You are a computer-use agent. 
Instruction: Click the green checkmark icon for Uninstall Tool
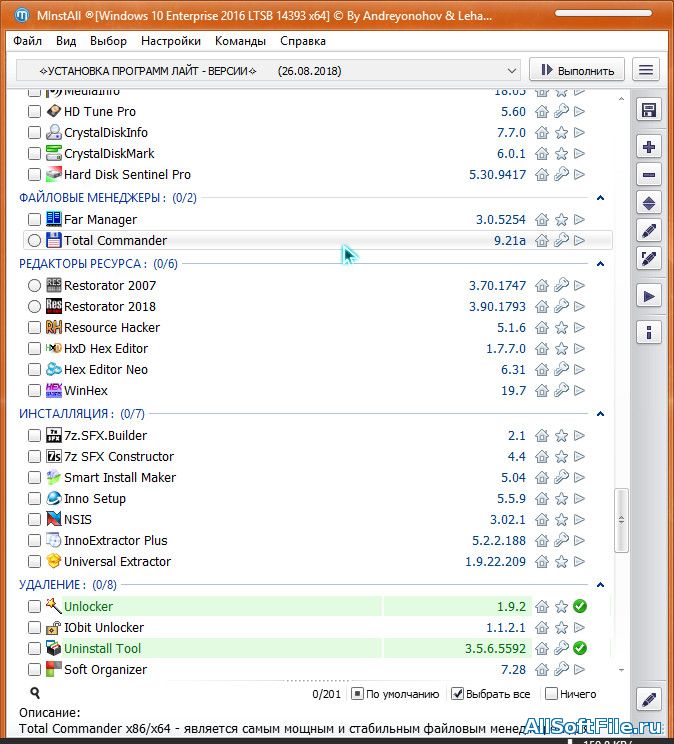(580, 648)
